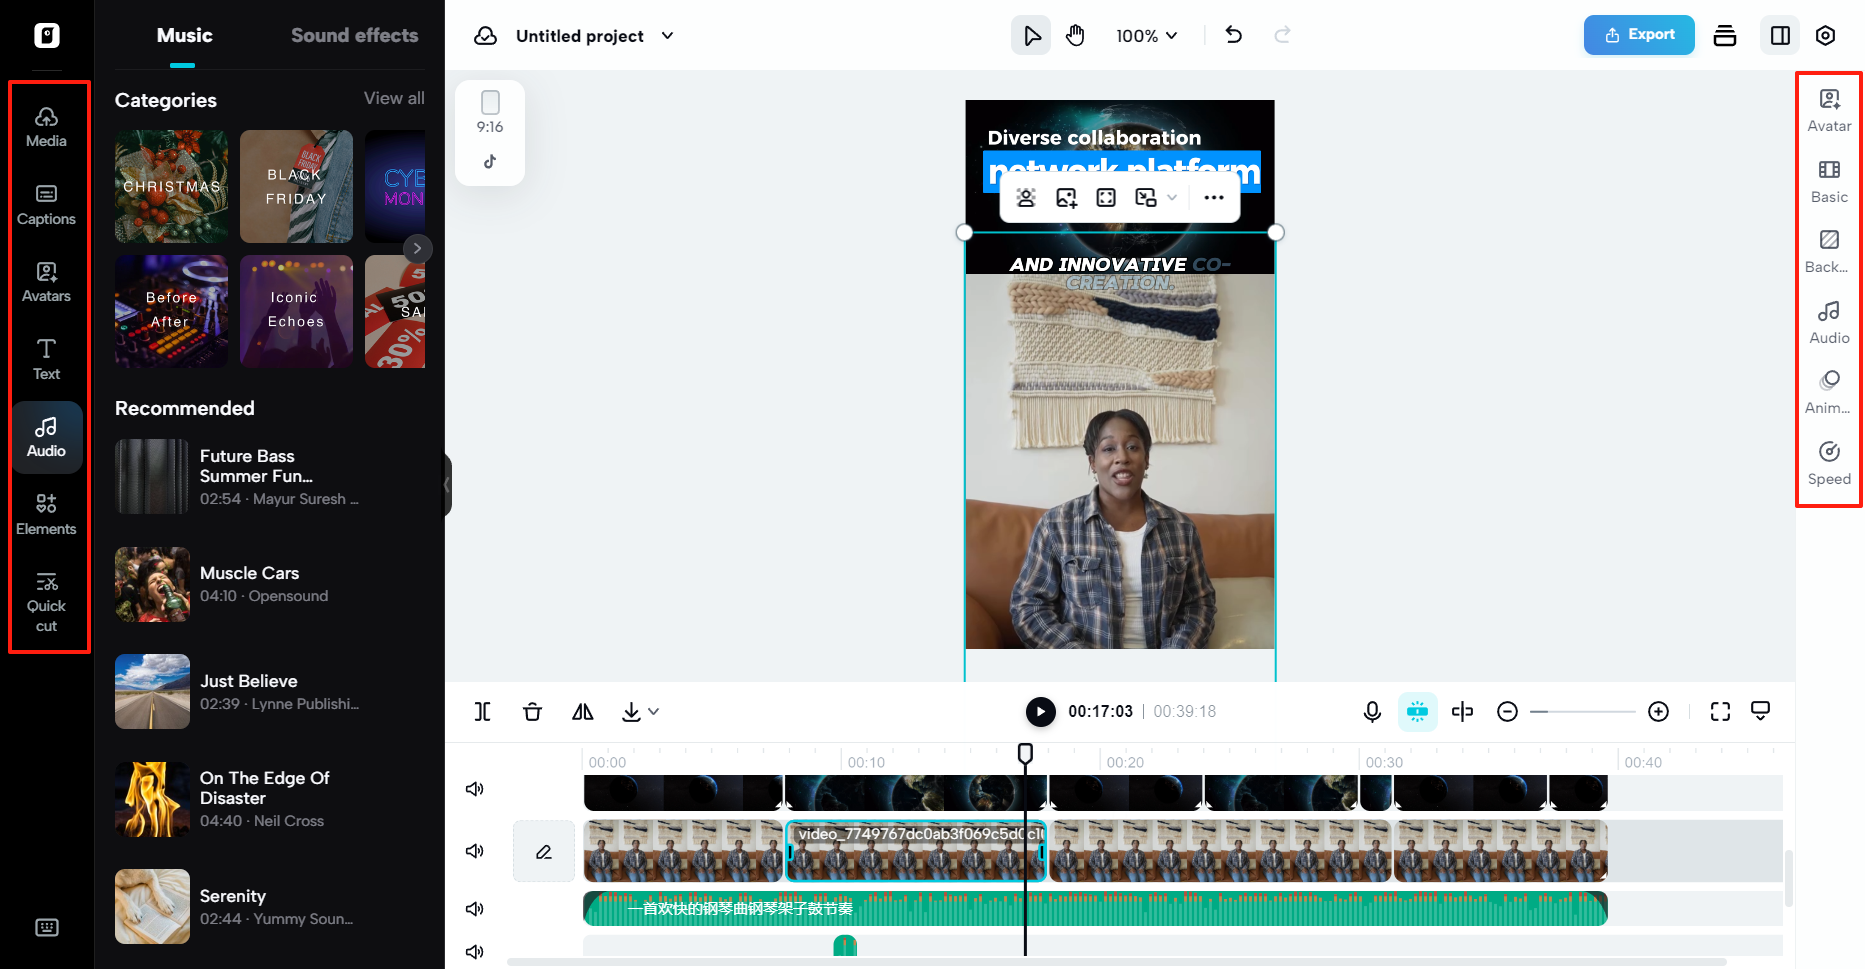1865x969 pixels.
Task: Mute the top media track
Action: pos(475,788)
